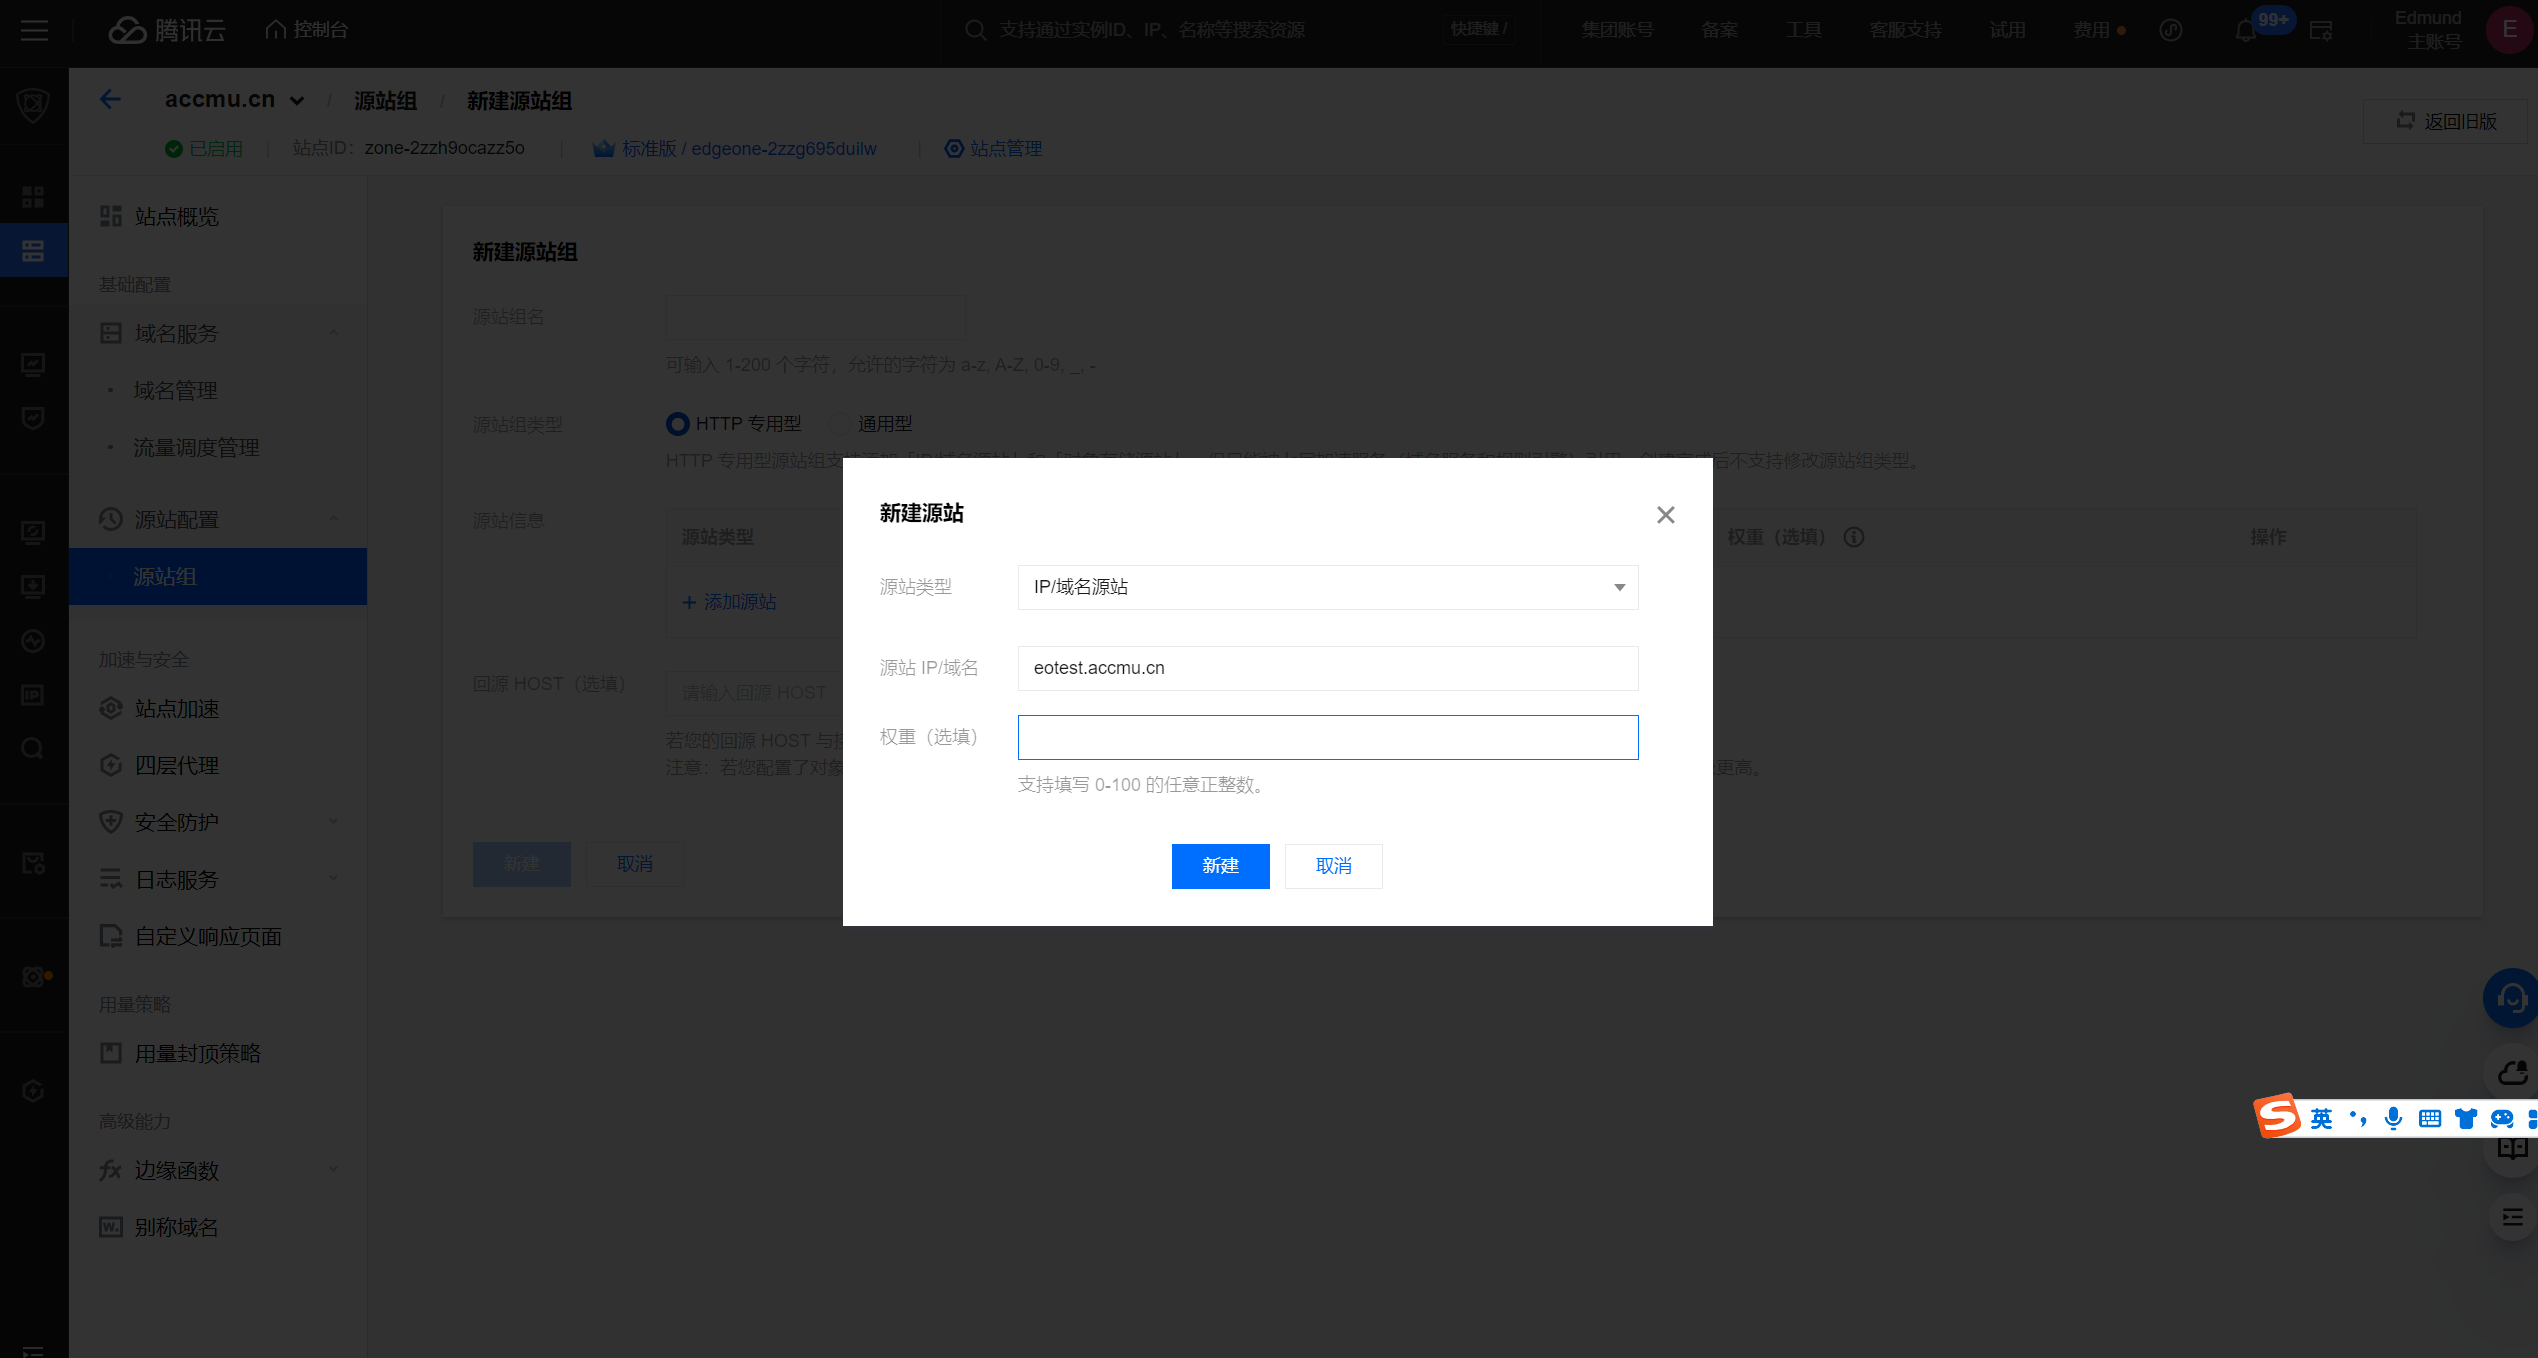Open 试用 menu
This screenshot has width=2538, height=1358.
coord(2007,30)
